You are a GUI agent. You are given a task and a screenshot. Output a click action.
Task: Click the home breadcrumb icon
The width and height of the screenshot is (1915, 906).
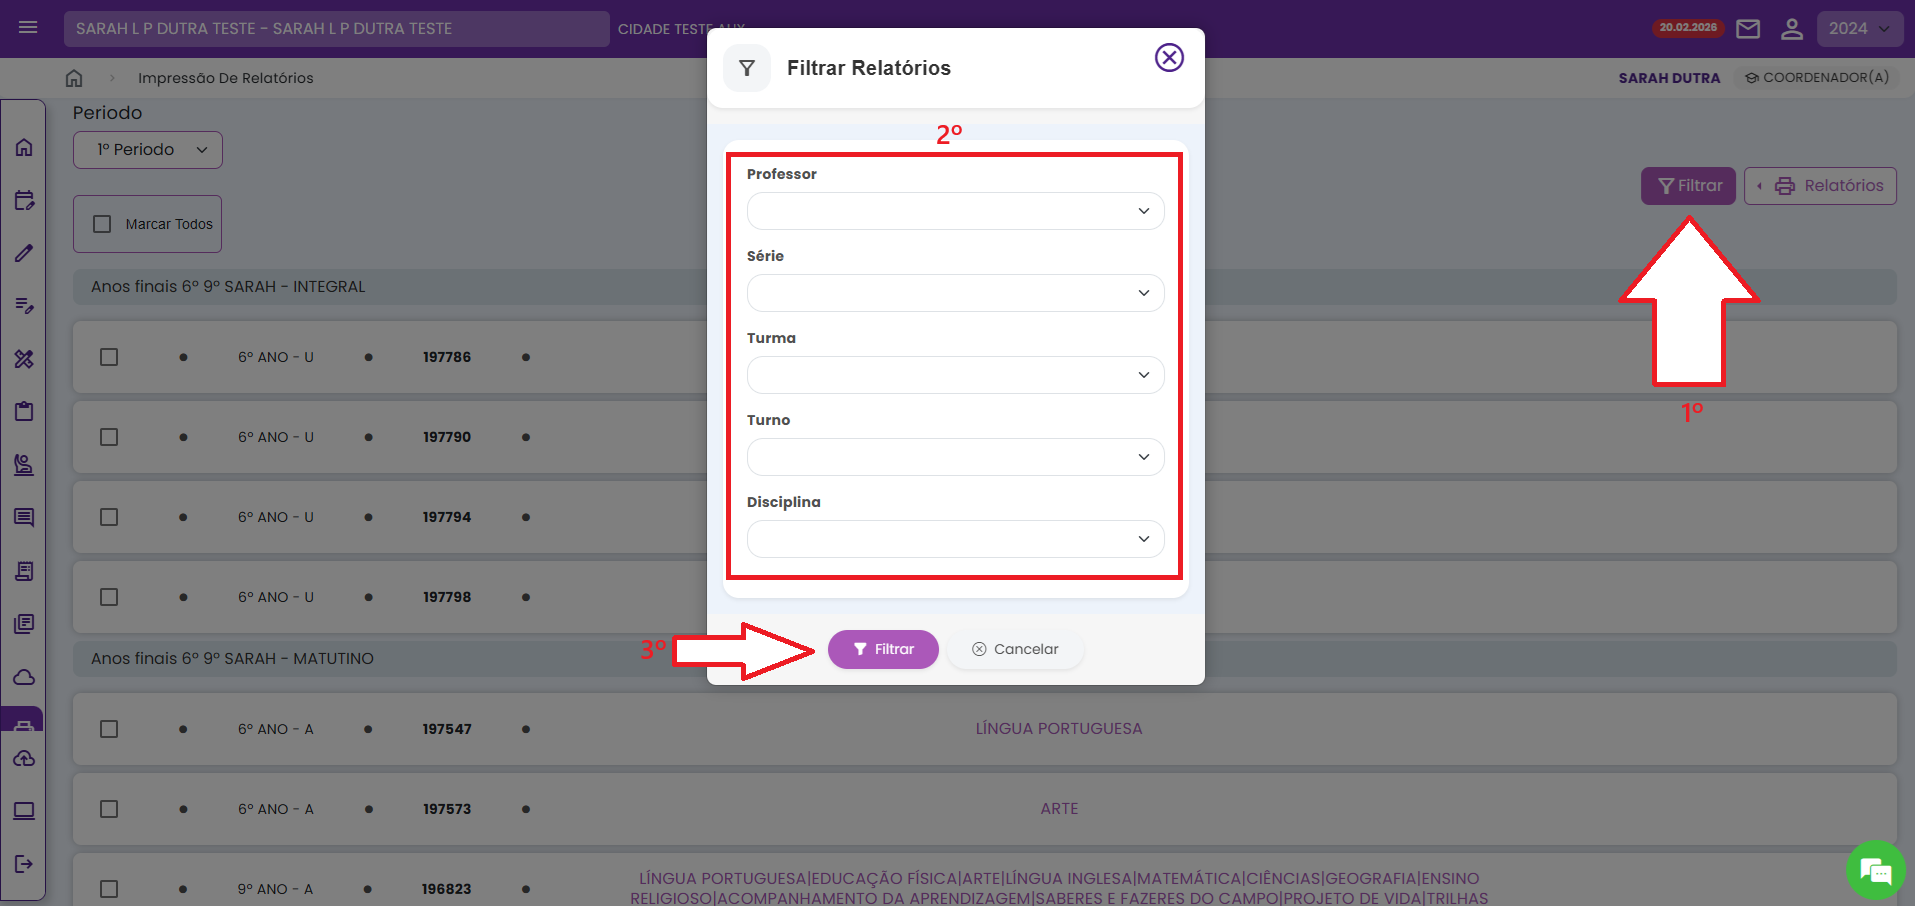click(x=74, y=78)
